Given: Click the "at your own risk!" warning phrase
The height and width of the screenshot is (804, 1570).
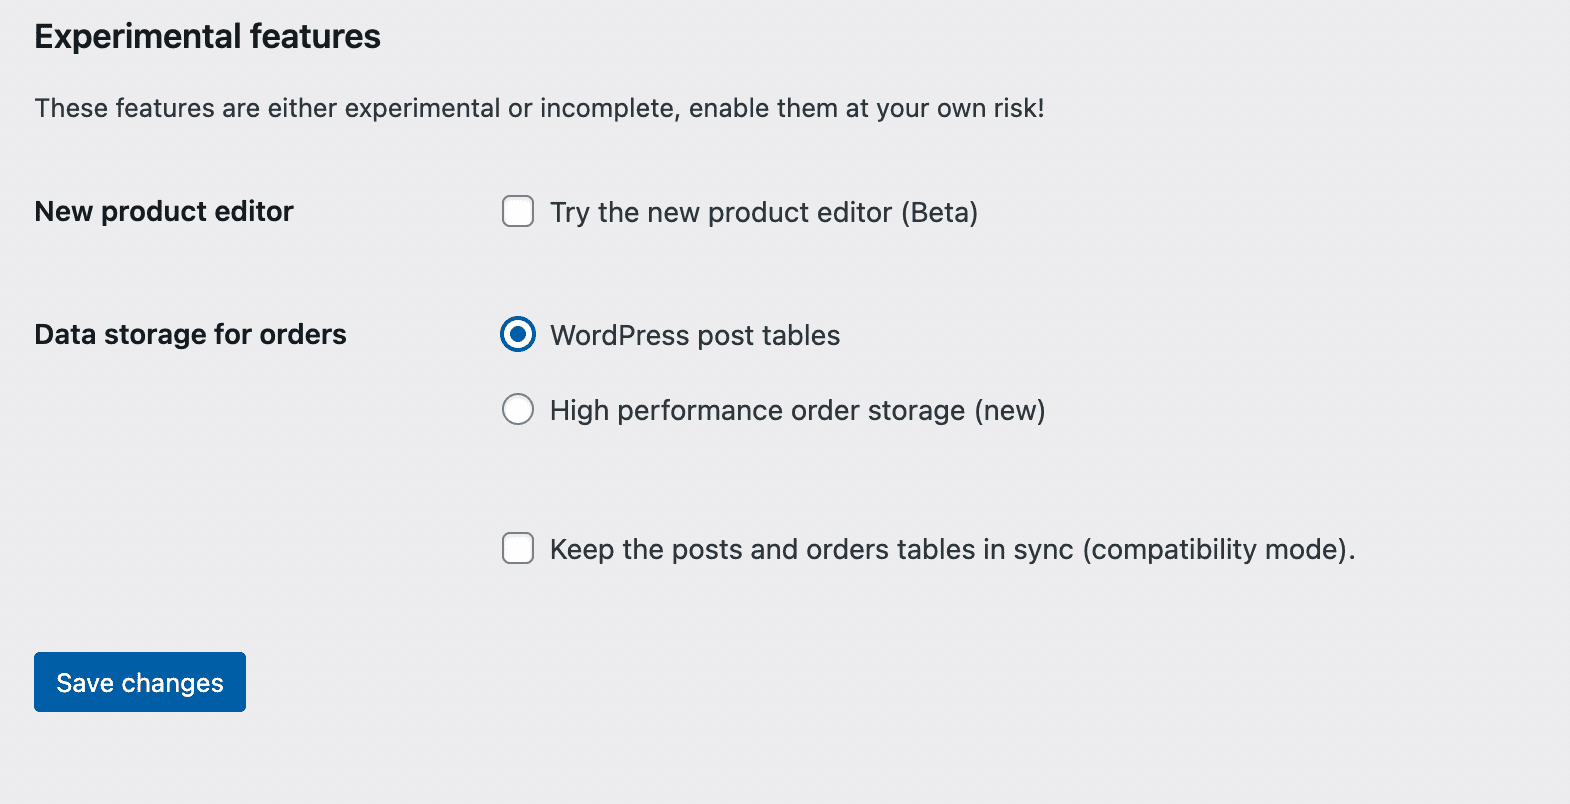Looking at the screenshot, I should coord(945,108).
